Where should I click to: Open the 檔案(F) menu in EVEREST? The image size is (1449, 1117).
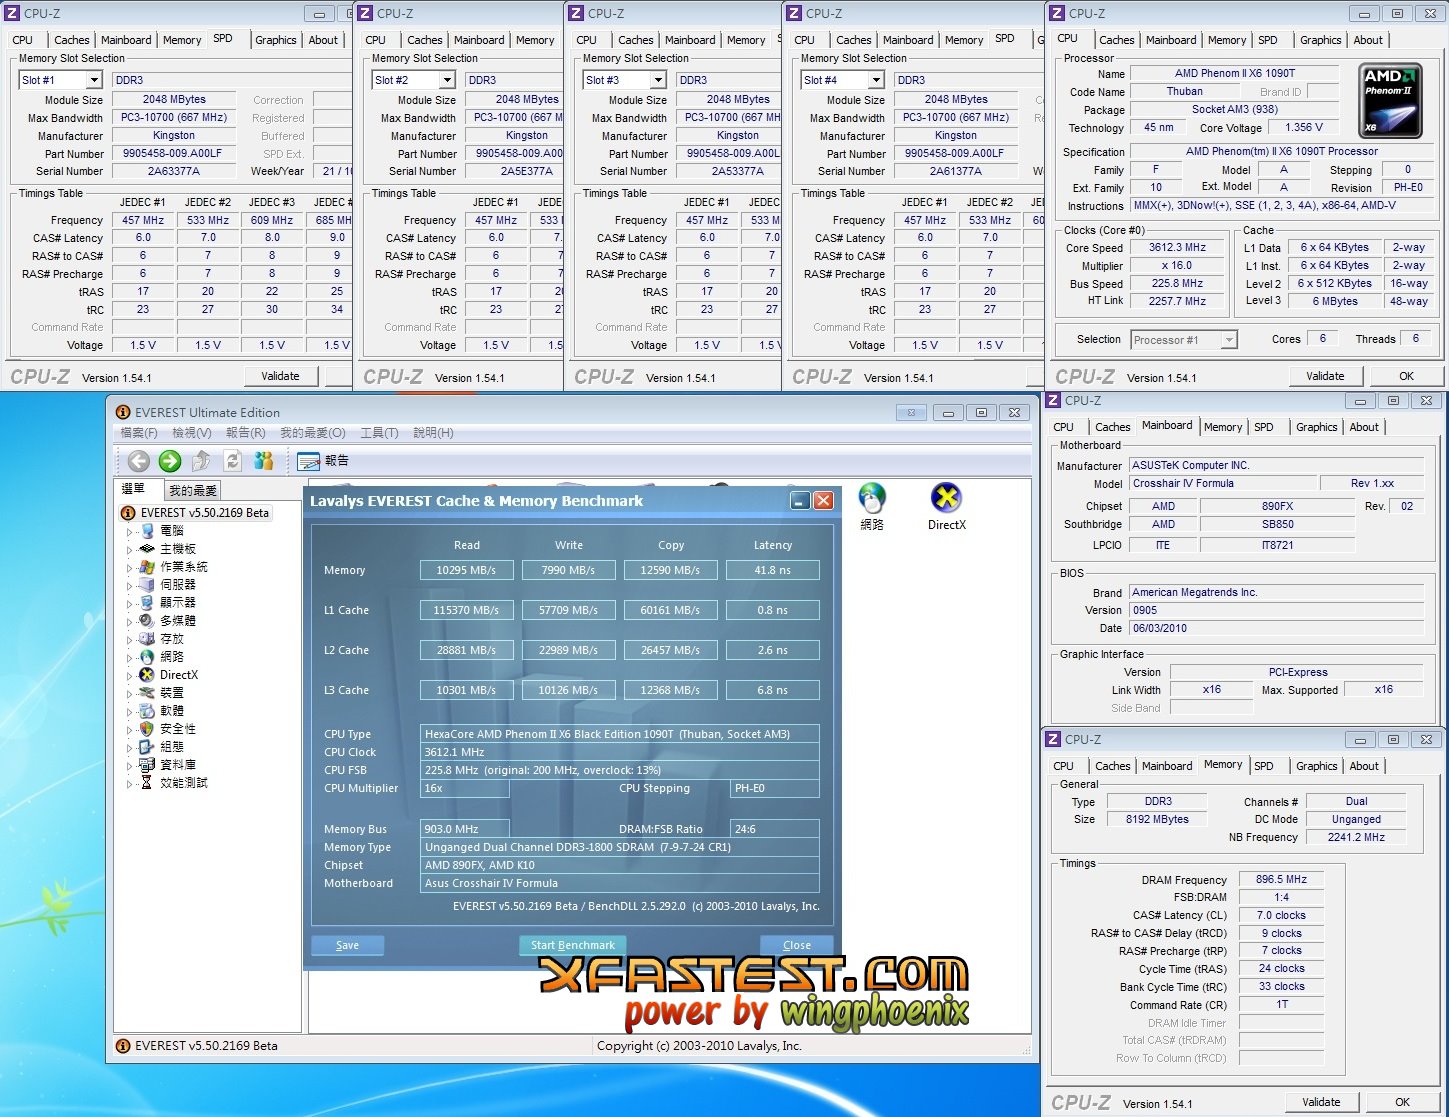point(139,433)
